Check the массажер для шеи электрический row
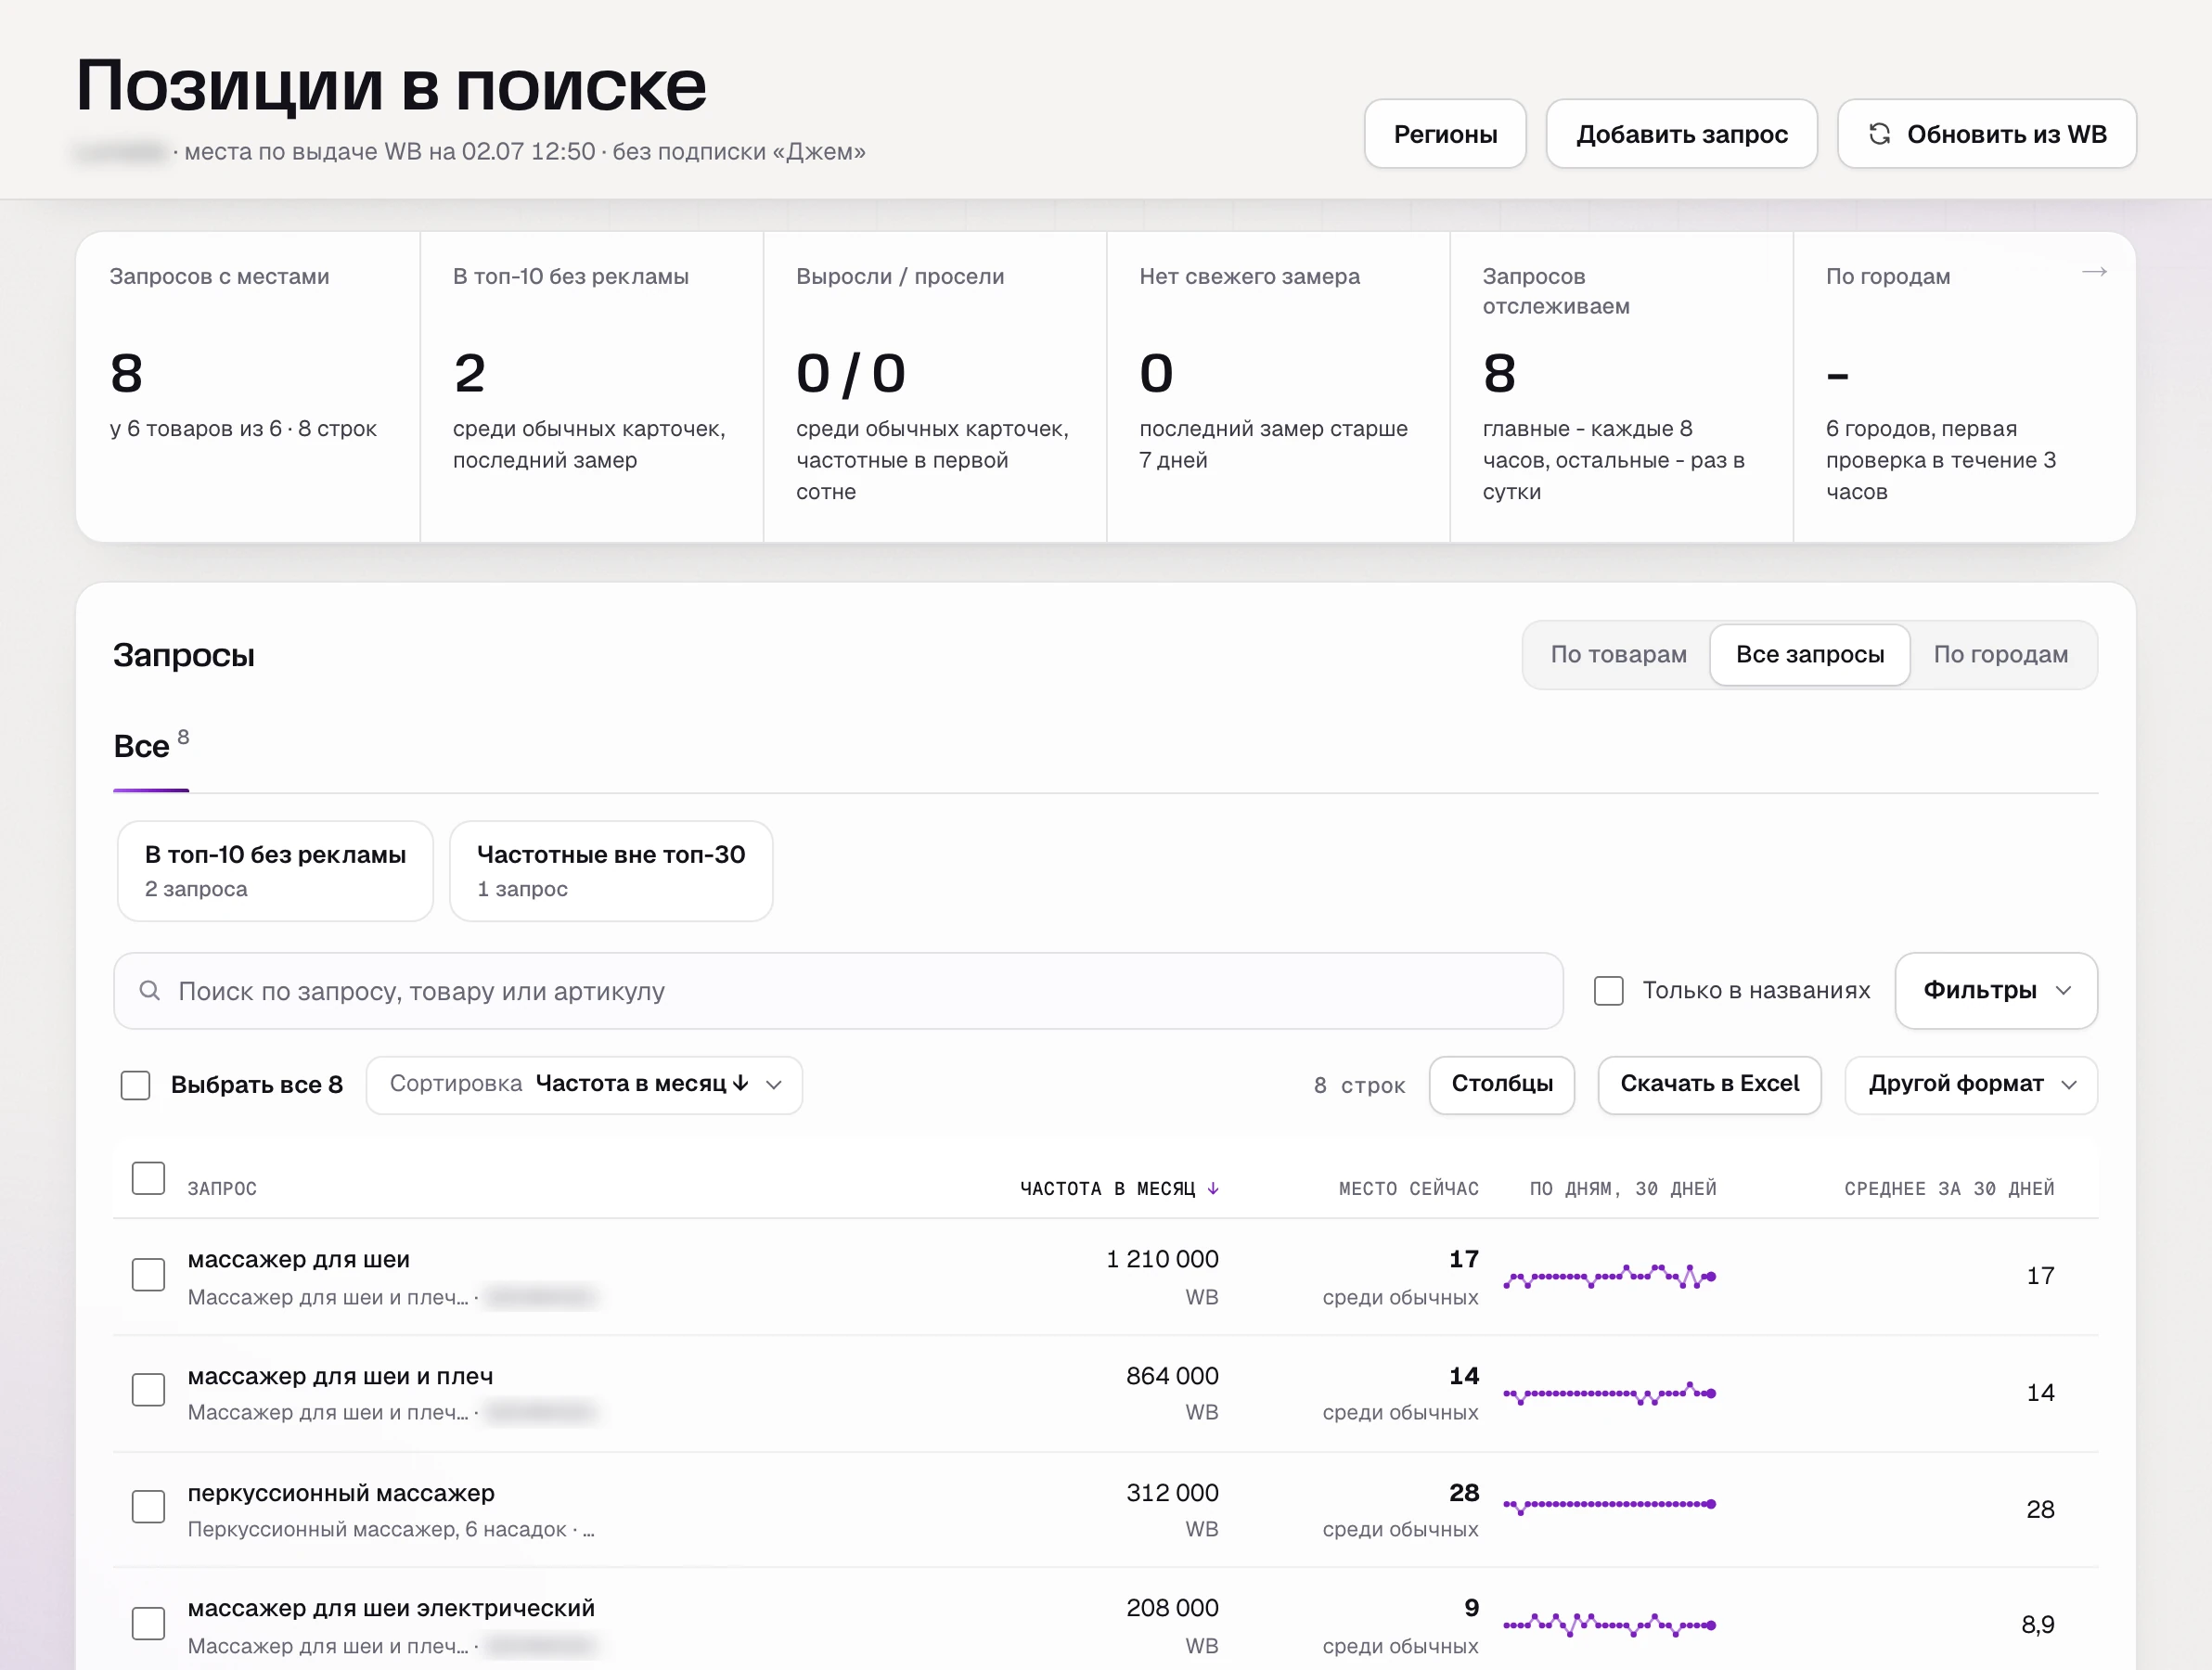 pos(148,1624)
